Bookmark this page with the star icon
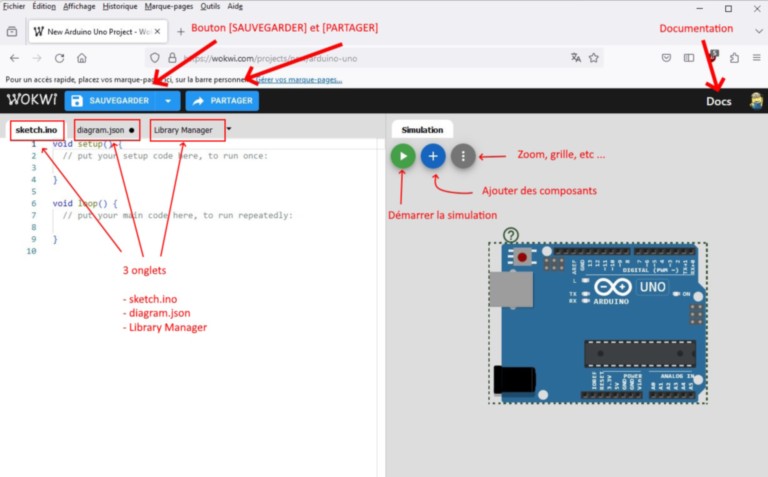Screen dimensions: 768x477 pyautogui.click(x=594, y=58)
